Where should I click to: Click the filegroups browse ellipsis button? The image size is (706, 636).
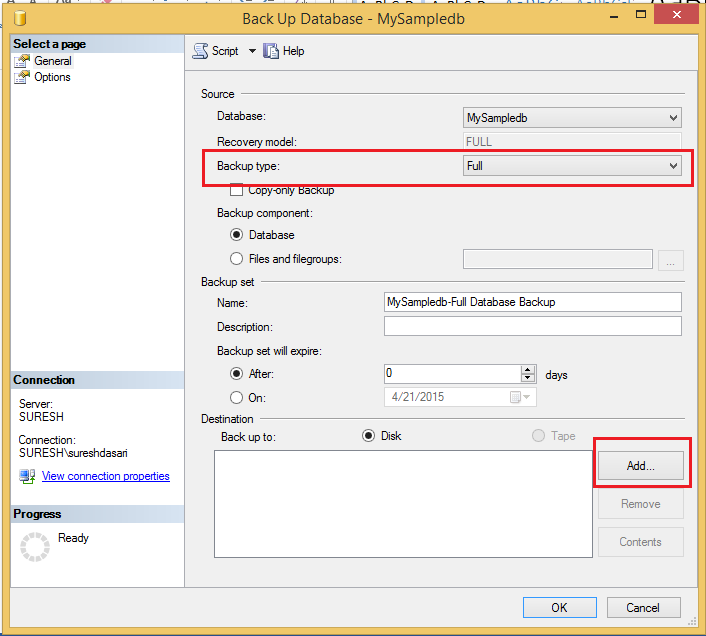click(670, 260)
